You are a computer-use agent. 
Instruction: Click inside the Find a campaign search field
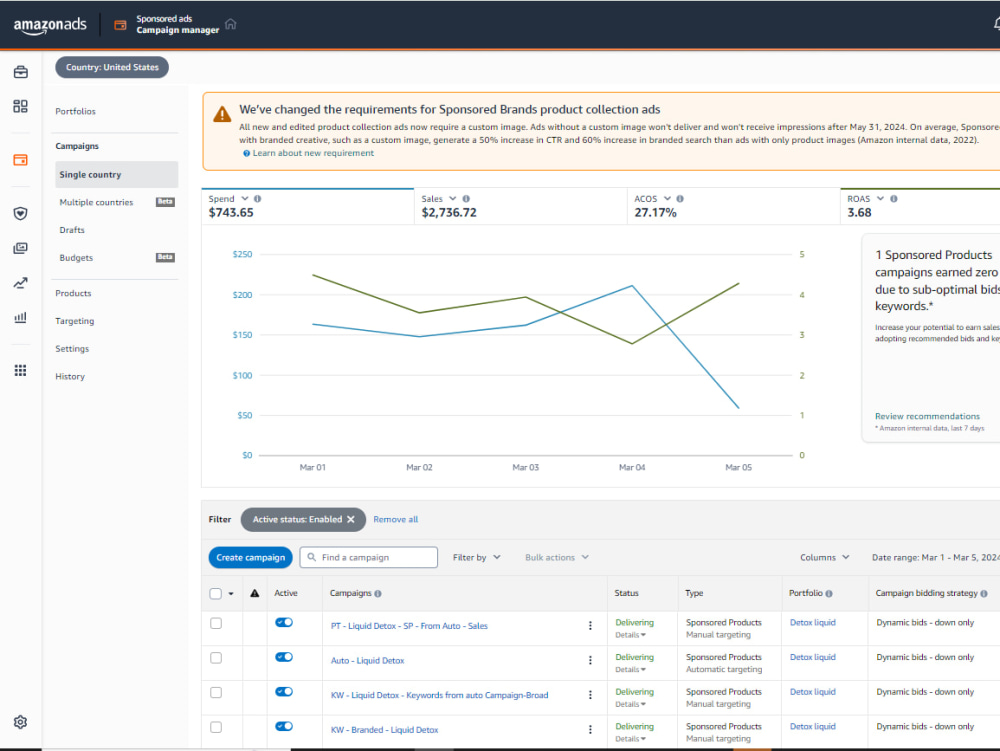coord(370,557)
